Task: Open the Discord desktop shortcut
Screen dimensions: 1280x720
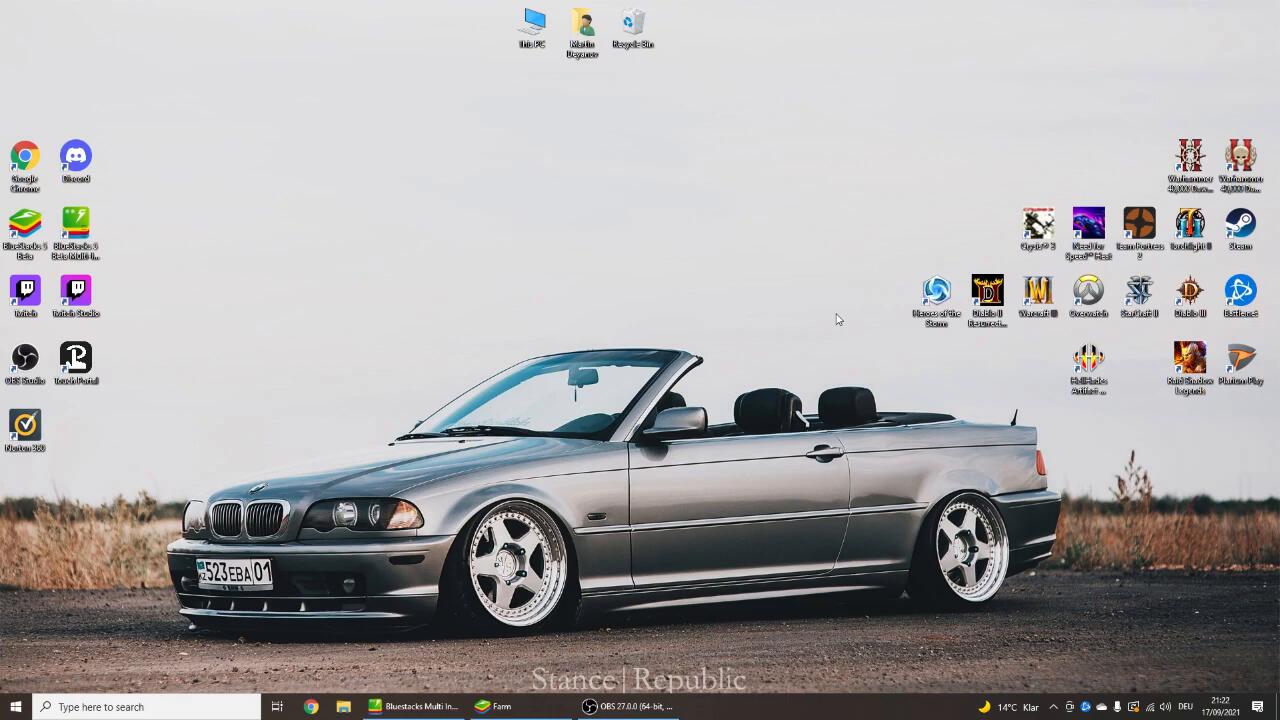Action: (76, 158)
